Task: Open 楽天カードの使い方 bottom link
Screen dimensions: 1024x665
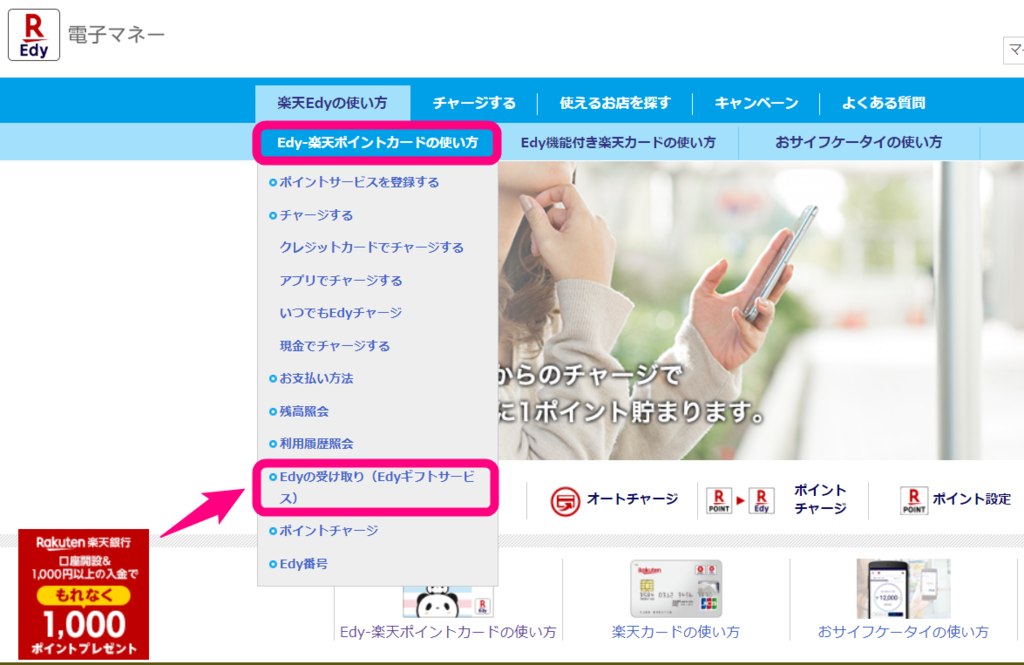Action: pyautogui.click(x=676, y=632)
